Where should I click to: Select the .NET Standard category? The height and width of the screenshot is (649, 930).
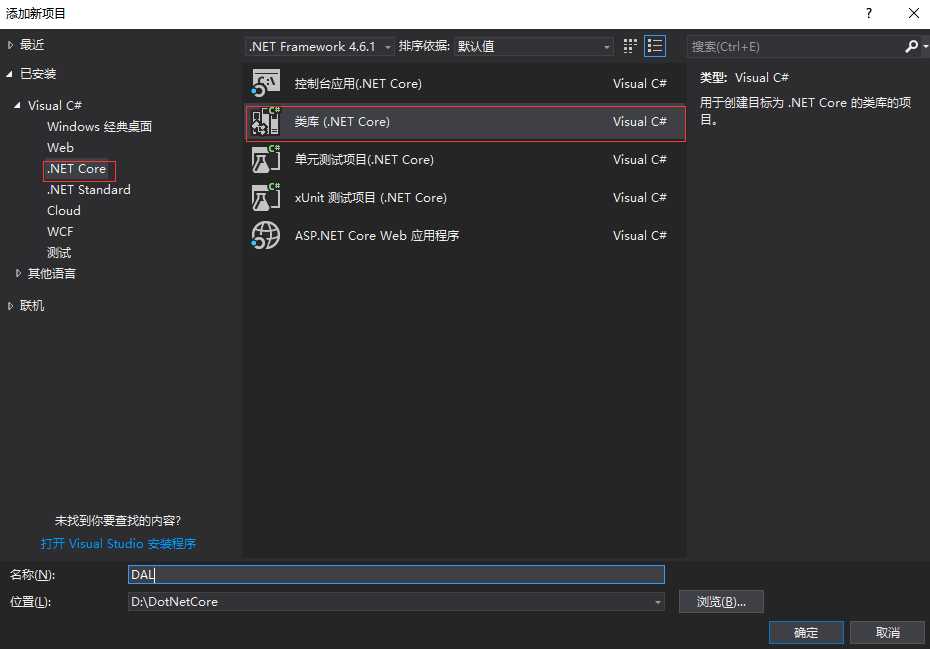(89, 189)
